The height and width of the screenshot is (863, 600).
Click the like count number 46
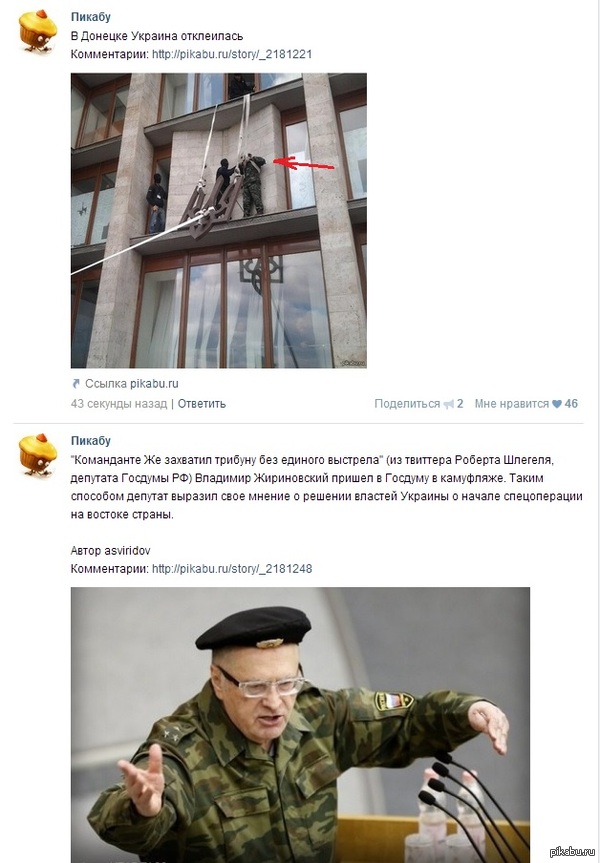click(x=571, y=403)
